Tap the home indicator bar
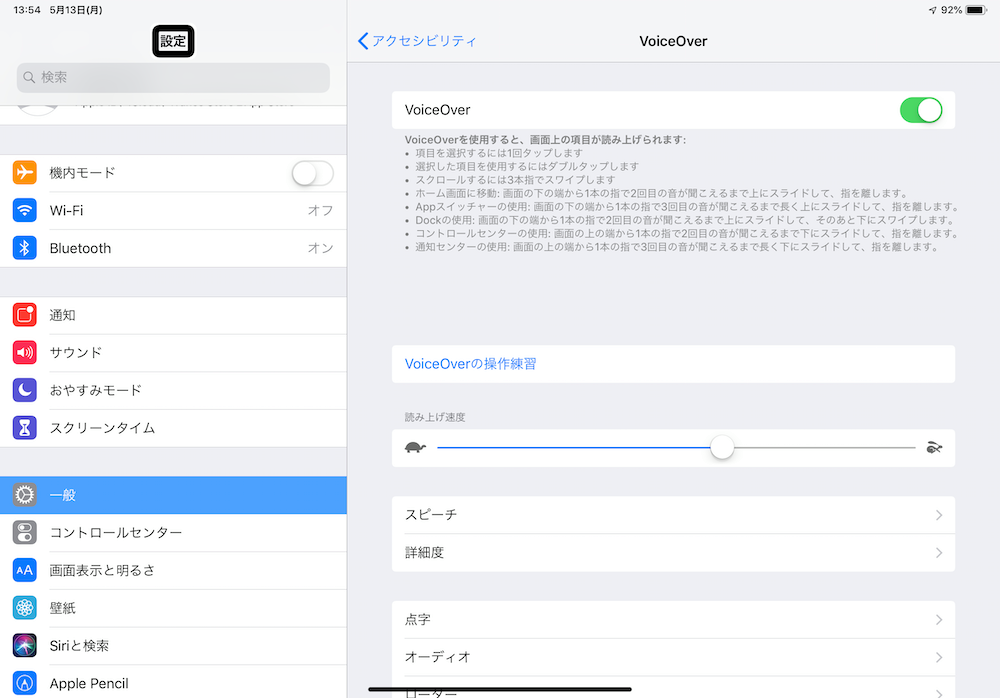The height and width of the screenshot is (698, 1000). [x=500, y=689]
